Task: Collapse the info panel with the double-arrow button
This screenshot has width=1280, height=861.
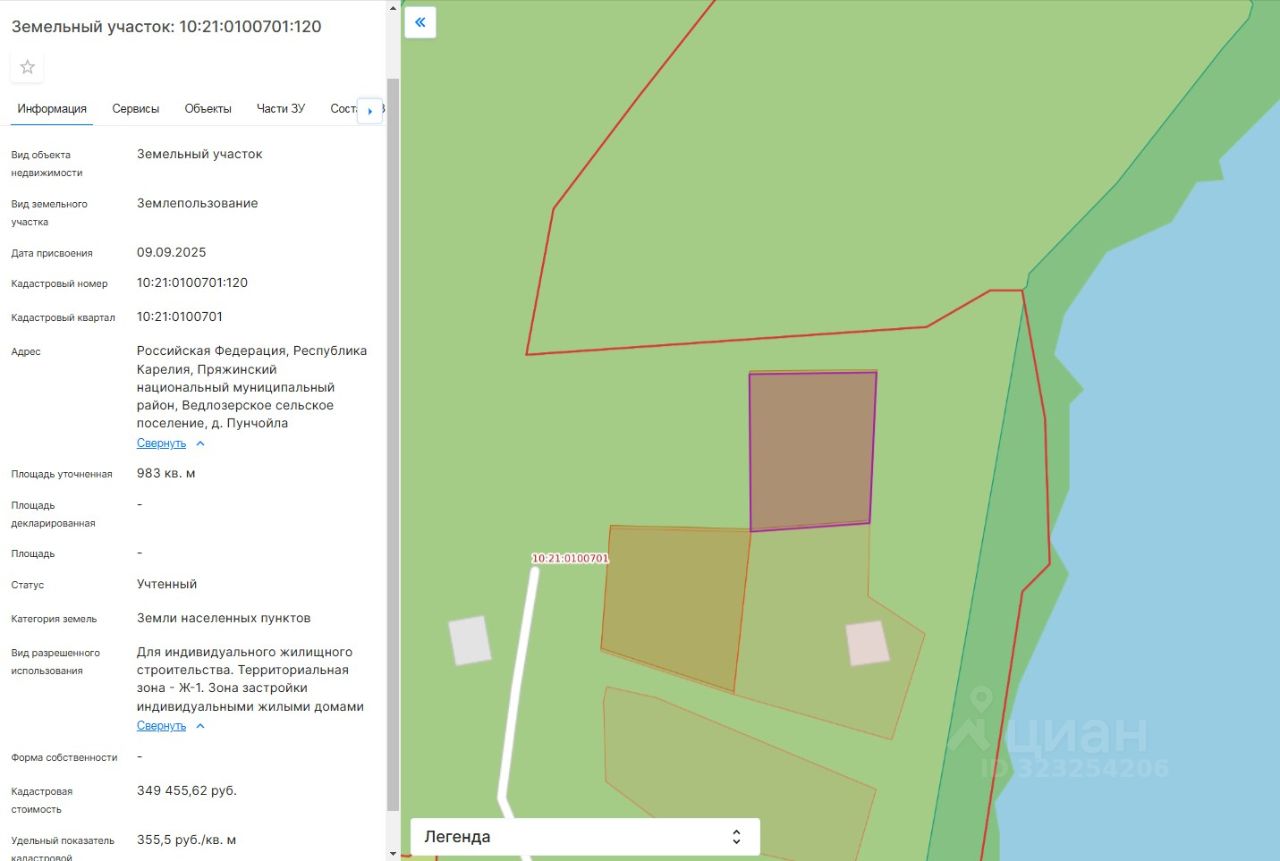Action: tap(420, 22)
